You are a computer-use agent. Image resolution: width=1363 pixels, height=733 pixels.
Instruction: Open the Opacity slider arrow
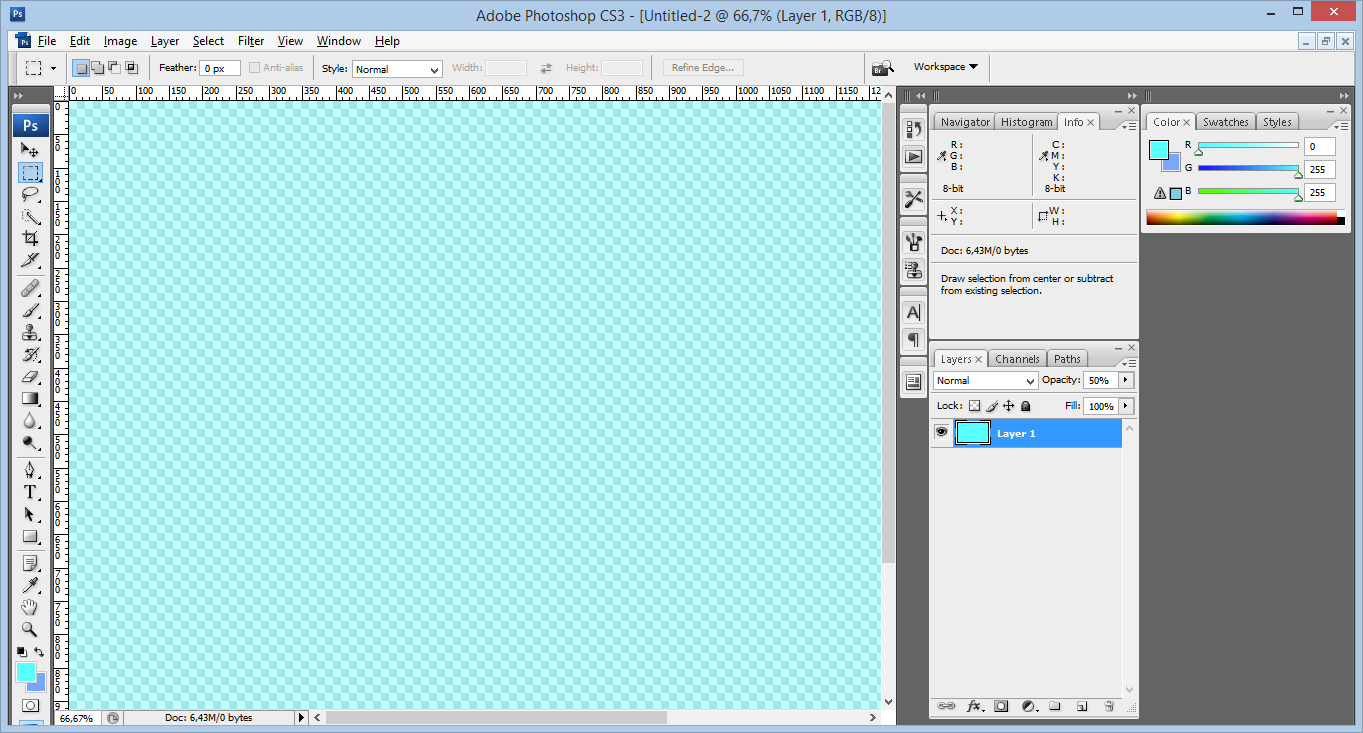point(1126,380)
